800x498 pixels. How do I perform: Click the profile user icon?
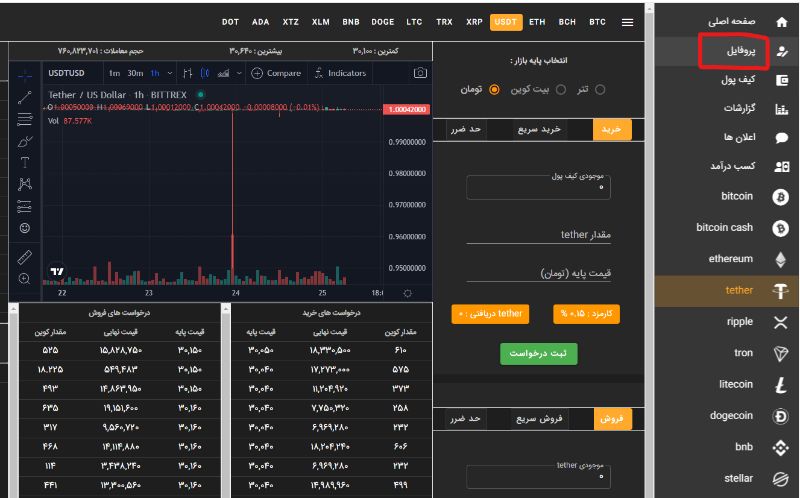[x=782, y=51]
